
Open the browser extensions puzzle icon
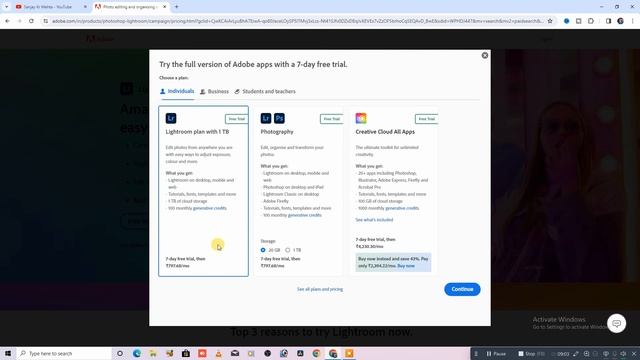pyautogui.click(x=591, y=21)
